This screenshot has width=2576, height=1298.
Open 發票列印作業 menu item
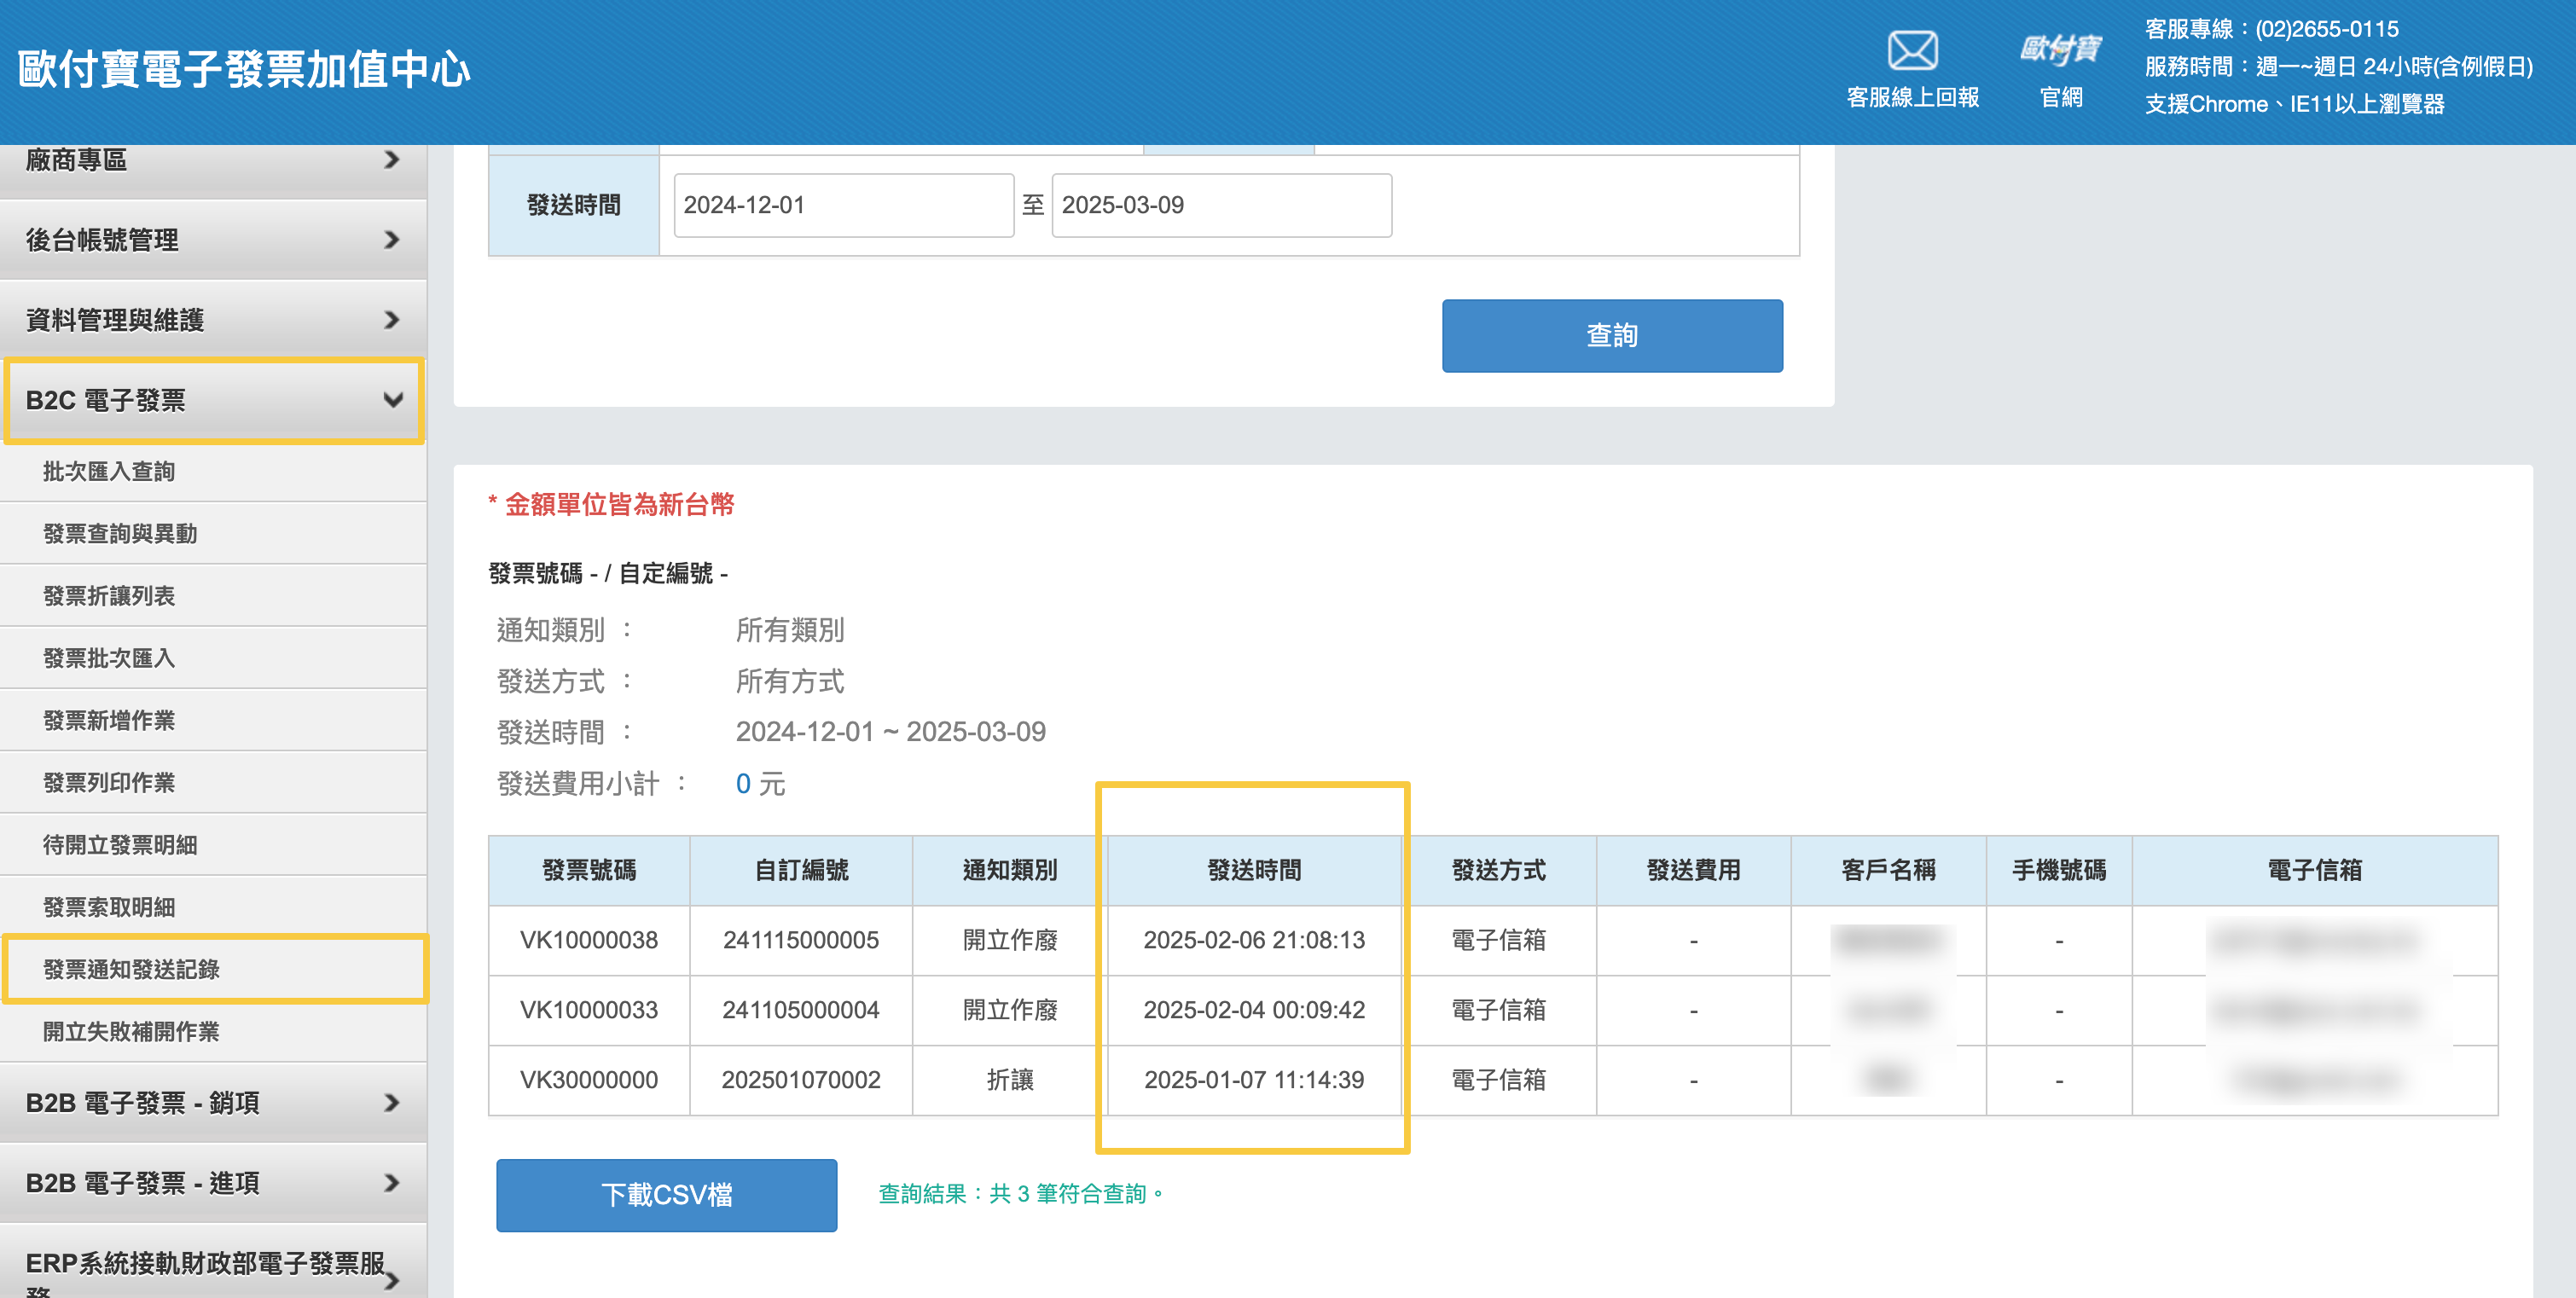click(213, 782)
